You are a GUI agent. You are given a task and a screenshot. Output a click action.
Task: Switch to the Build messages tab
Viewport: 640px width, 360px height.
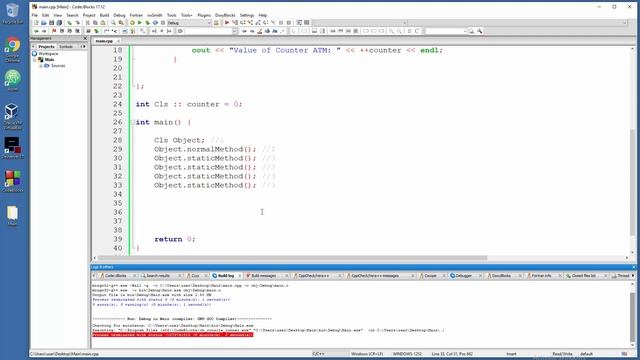[x=264, y=276]
